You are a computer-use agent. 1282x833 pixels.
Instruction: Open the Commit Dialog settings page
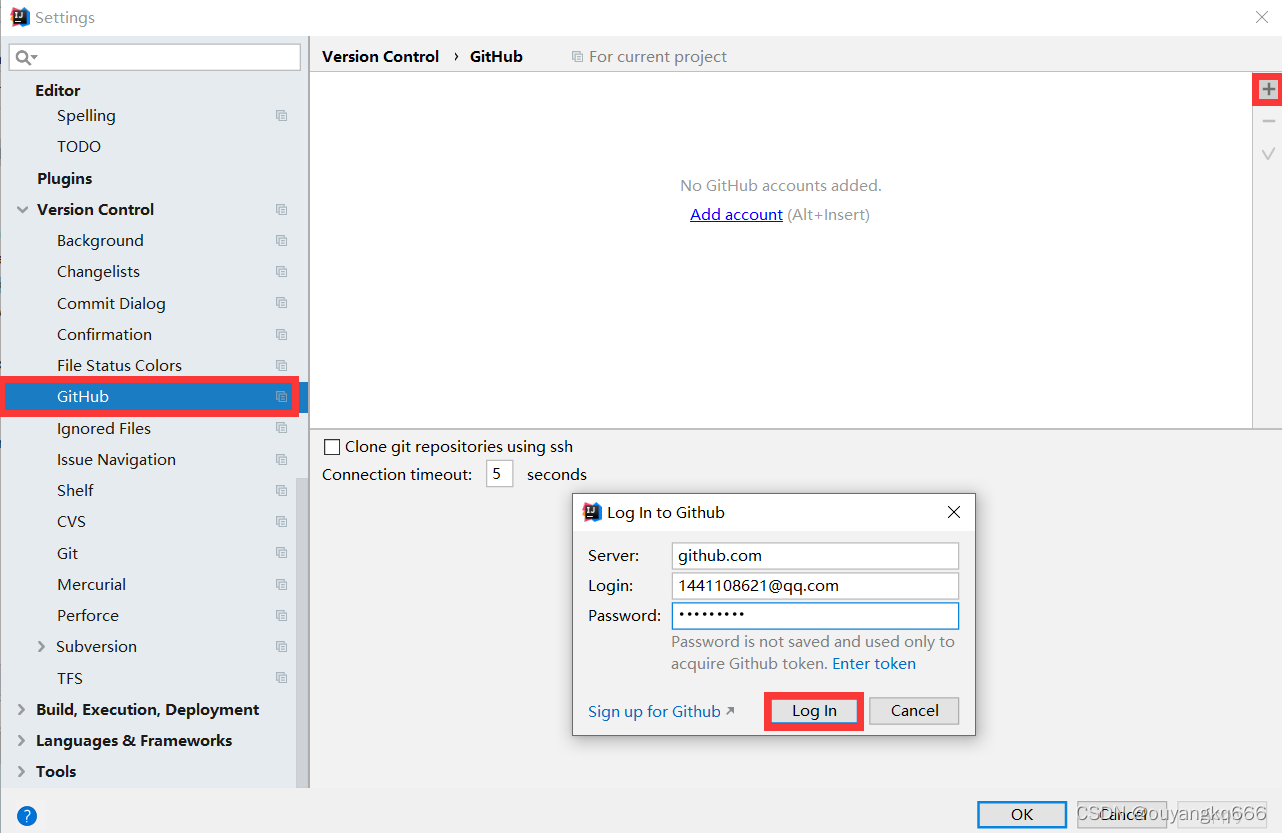[111, 304]
